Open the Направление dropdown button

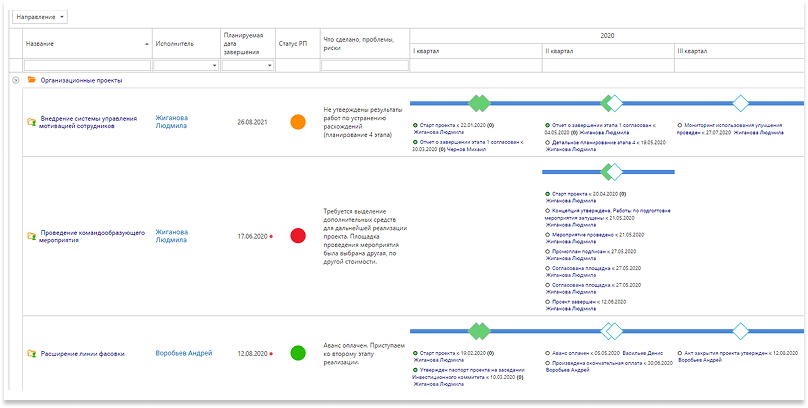[x=42, y=17]
